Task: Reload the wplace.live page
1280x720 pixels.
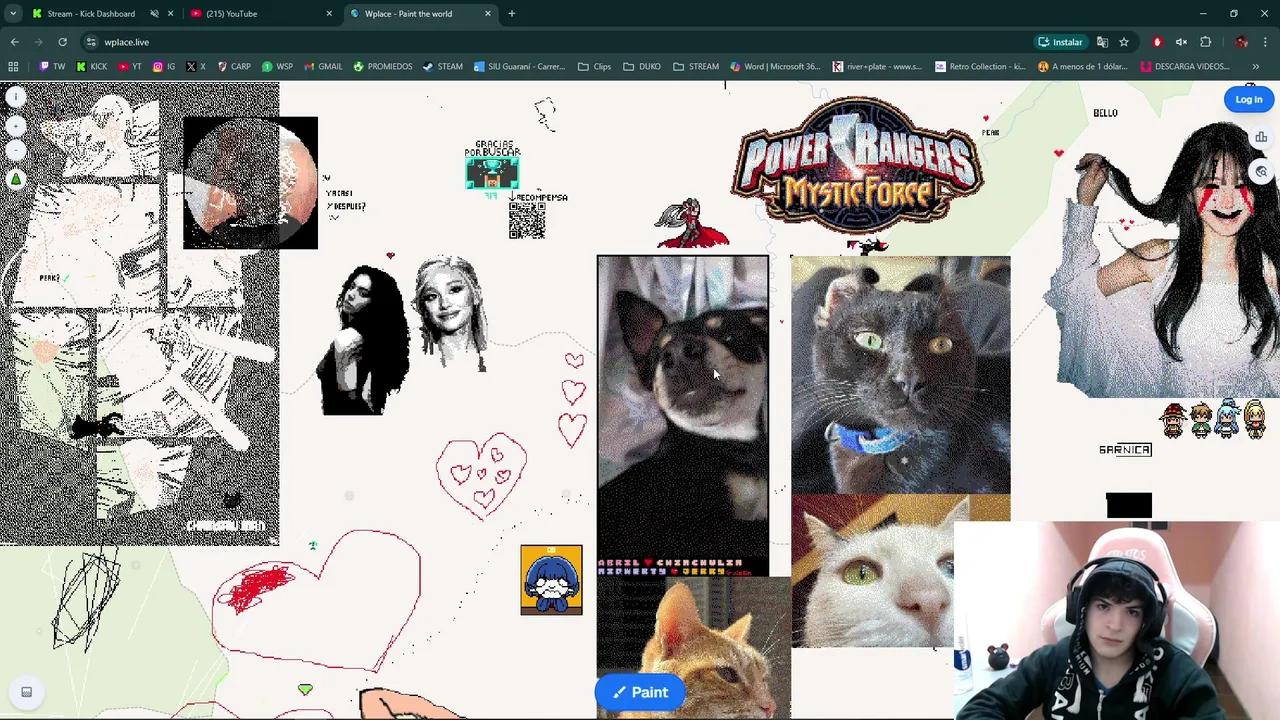Action: (x=62, y=42)
